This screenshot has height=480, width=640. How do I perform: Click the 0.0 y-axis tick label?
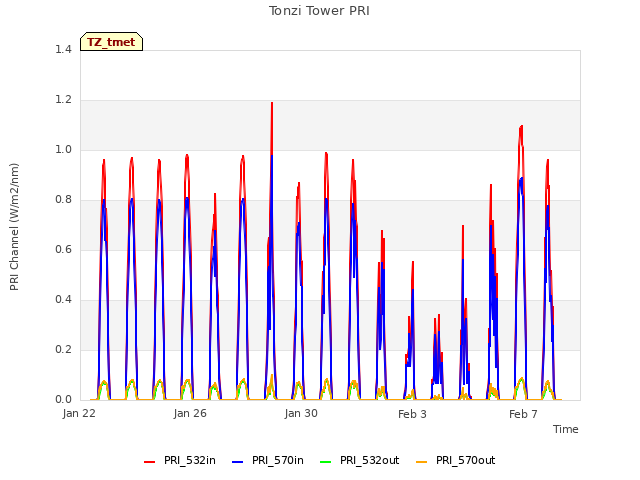(63, 400)
